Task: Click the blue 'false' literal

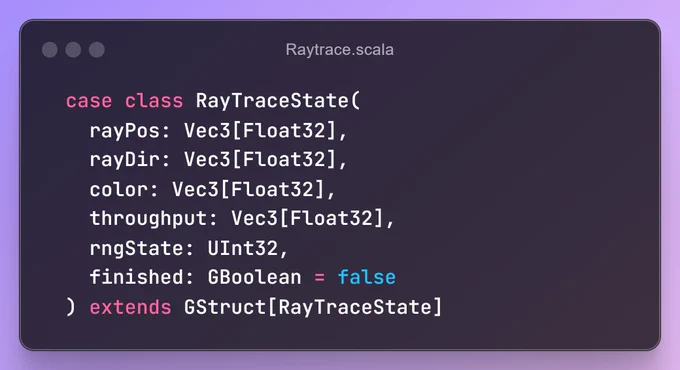Action: 366,277
